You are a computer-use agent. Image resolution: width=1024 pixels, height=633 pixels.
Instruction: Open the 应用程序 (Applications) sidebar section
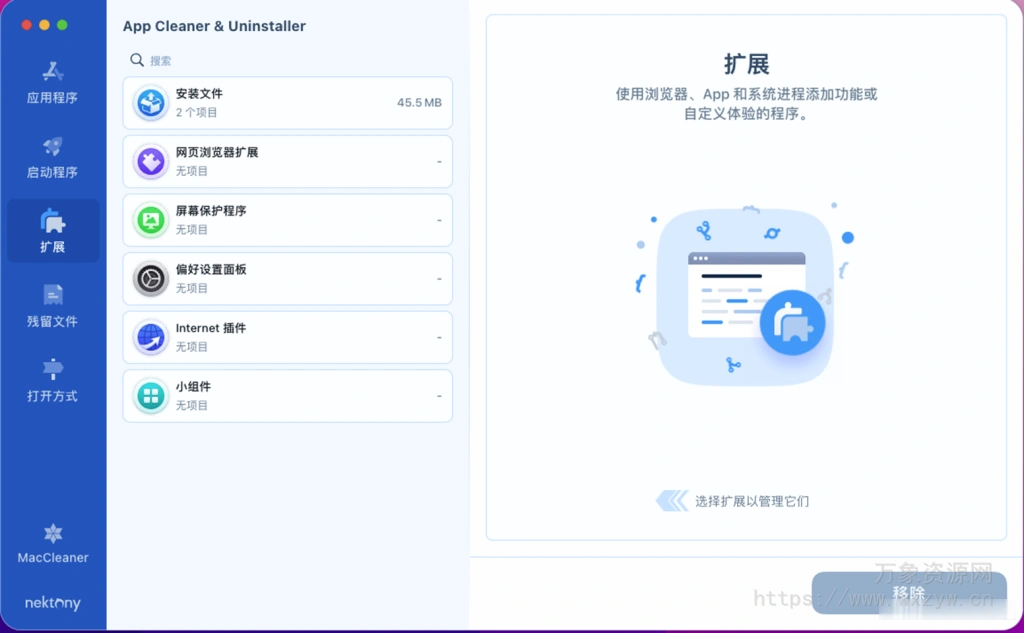52,84
